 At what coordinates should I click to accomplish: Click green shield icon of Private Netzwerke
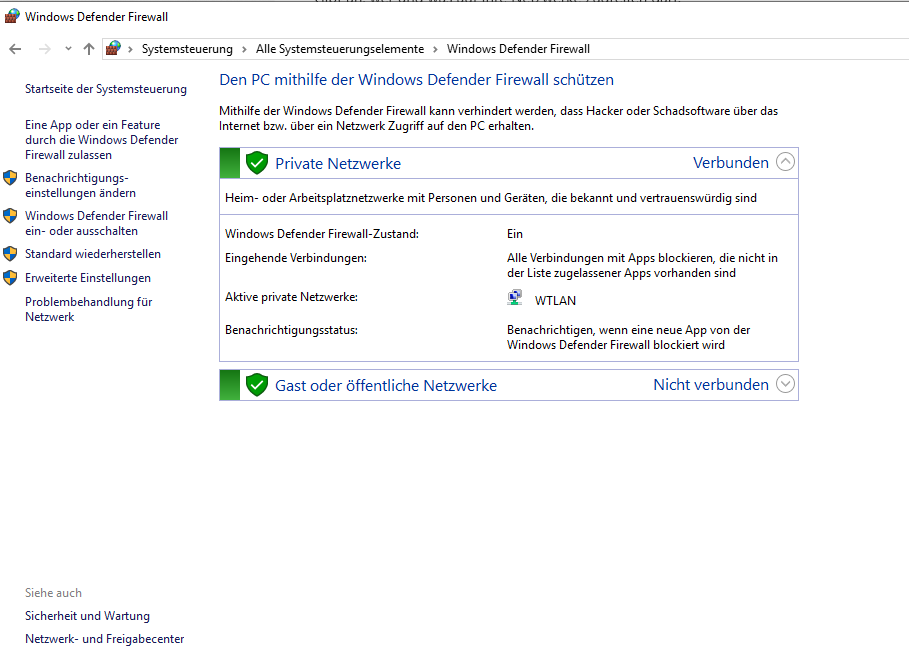(x=257, y=163)
